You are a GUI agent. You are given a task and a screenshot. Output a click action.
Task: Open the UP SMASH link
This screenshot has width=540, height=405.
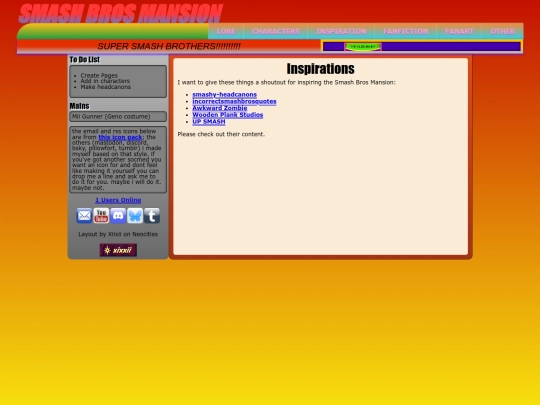pyautogui.click(x=209, y=122)
